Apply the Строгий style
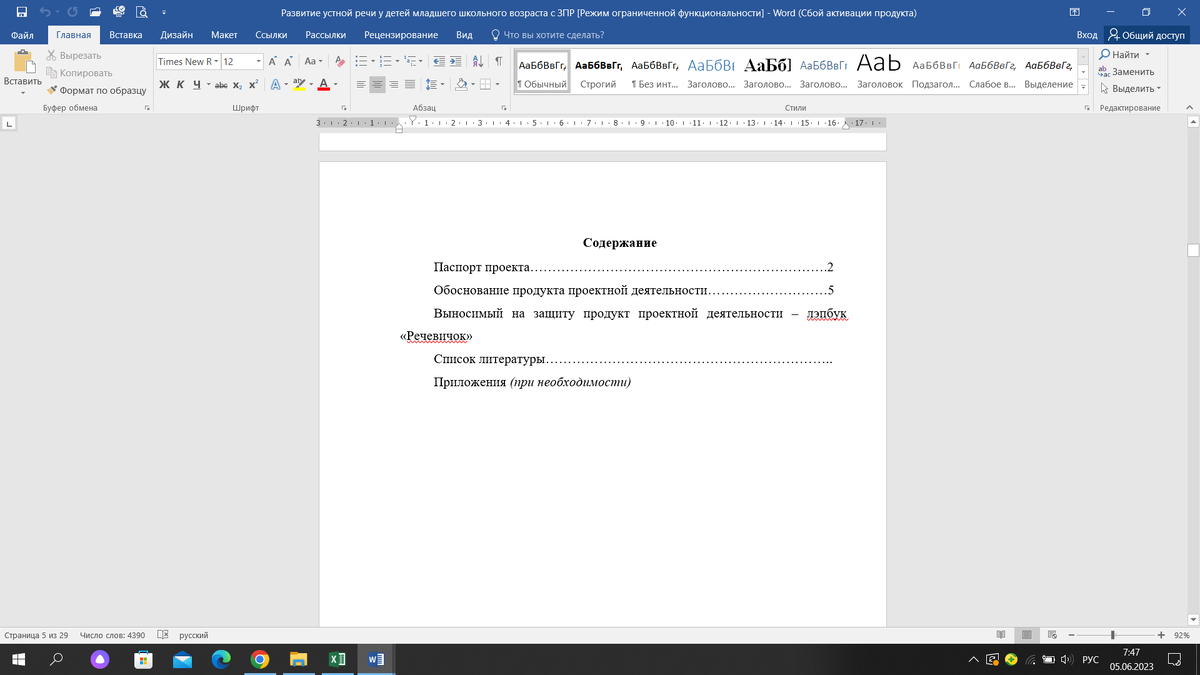 (598, 71)
